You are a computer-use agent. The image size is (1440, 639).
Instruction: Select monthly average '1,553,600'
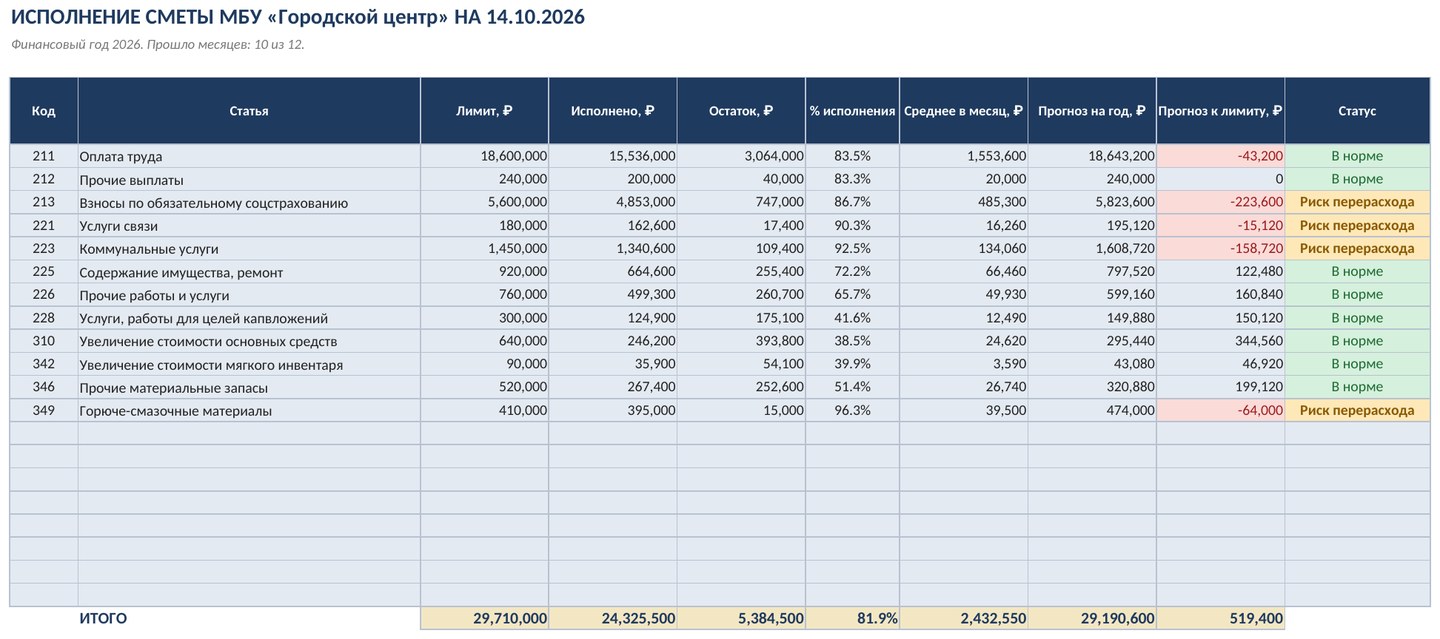pos(964,156)
